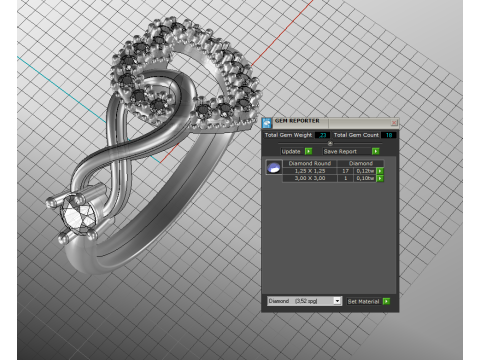
Task: Click the Total Gem Count value field
Action: pyautogui.click(x=388, y=135)
